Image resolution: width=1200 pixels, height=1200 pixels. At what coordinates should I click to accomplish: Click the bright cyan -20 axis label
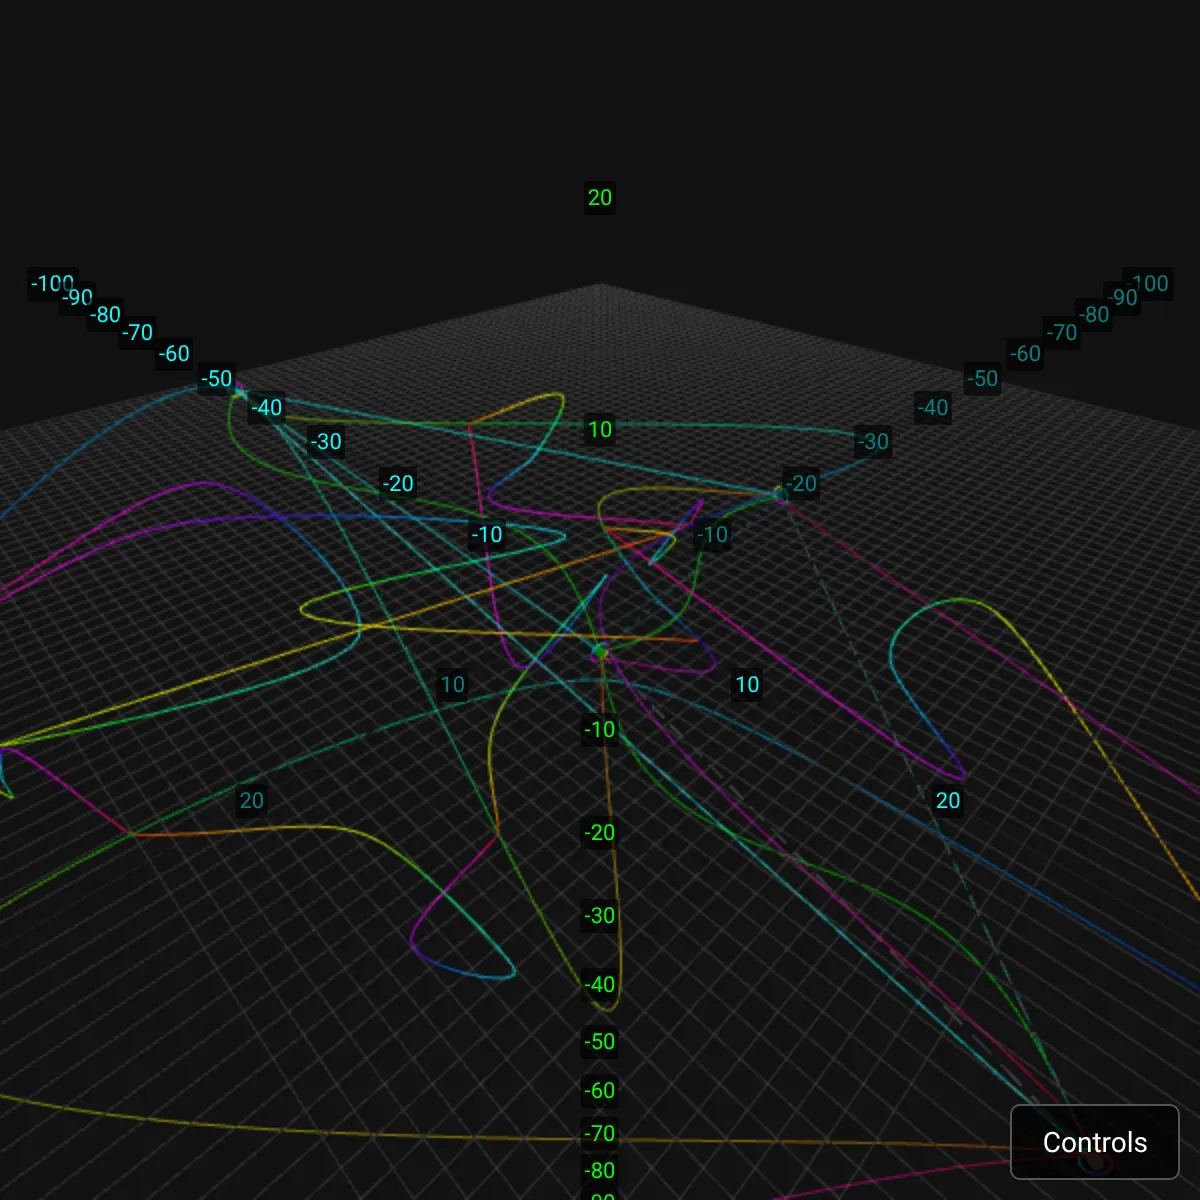[398, 484]
